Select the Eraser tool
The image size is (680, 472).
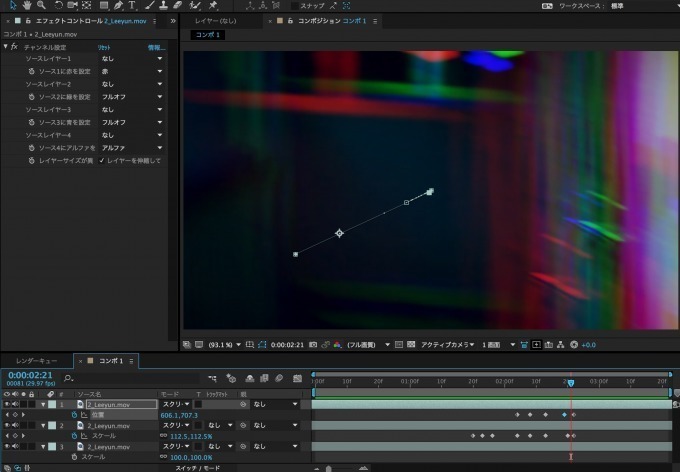click(177, 5)
